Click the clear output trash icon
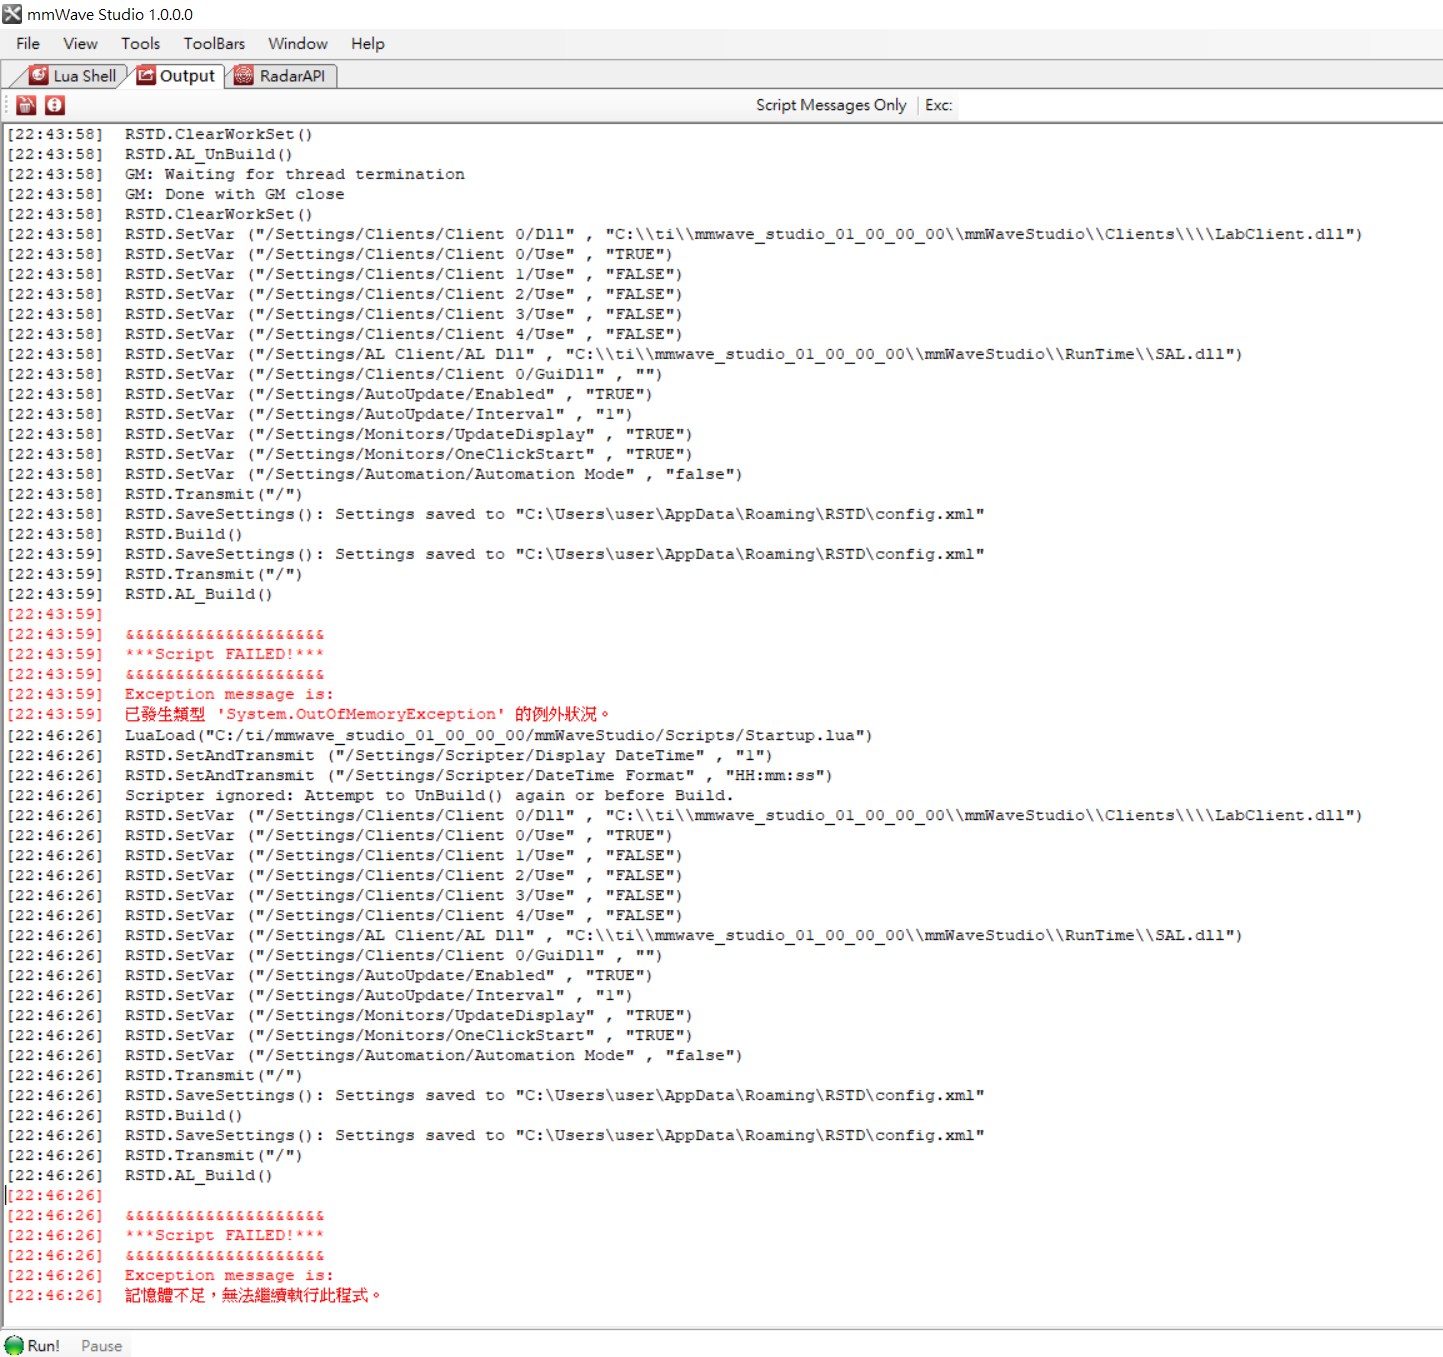Image resolution: width=1443 pixels, height=1357 pixels. (26, 105)
